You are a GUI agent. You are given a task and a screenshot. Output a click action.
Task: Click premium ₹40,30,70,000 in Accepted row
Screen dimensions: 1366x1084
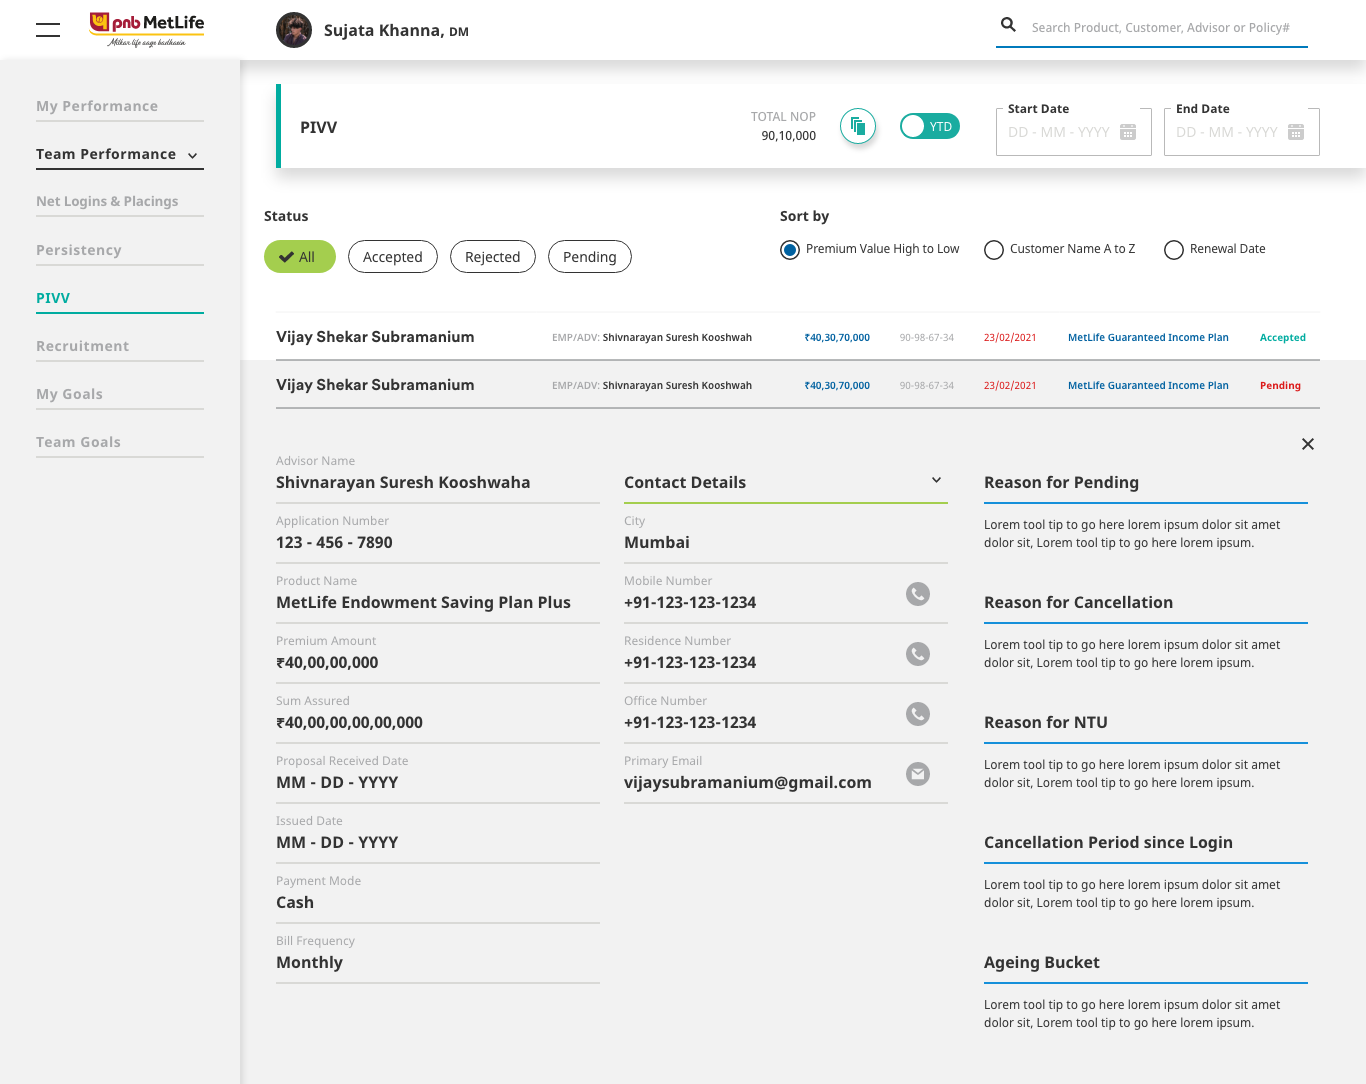click(837, 337)
